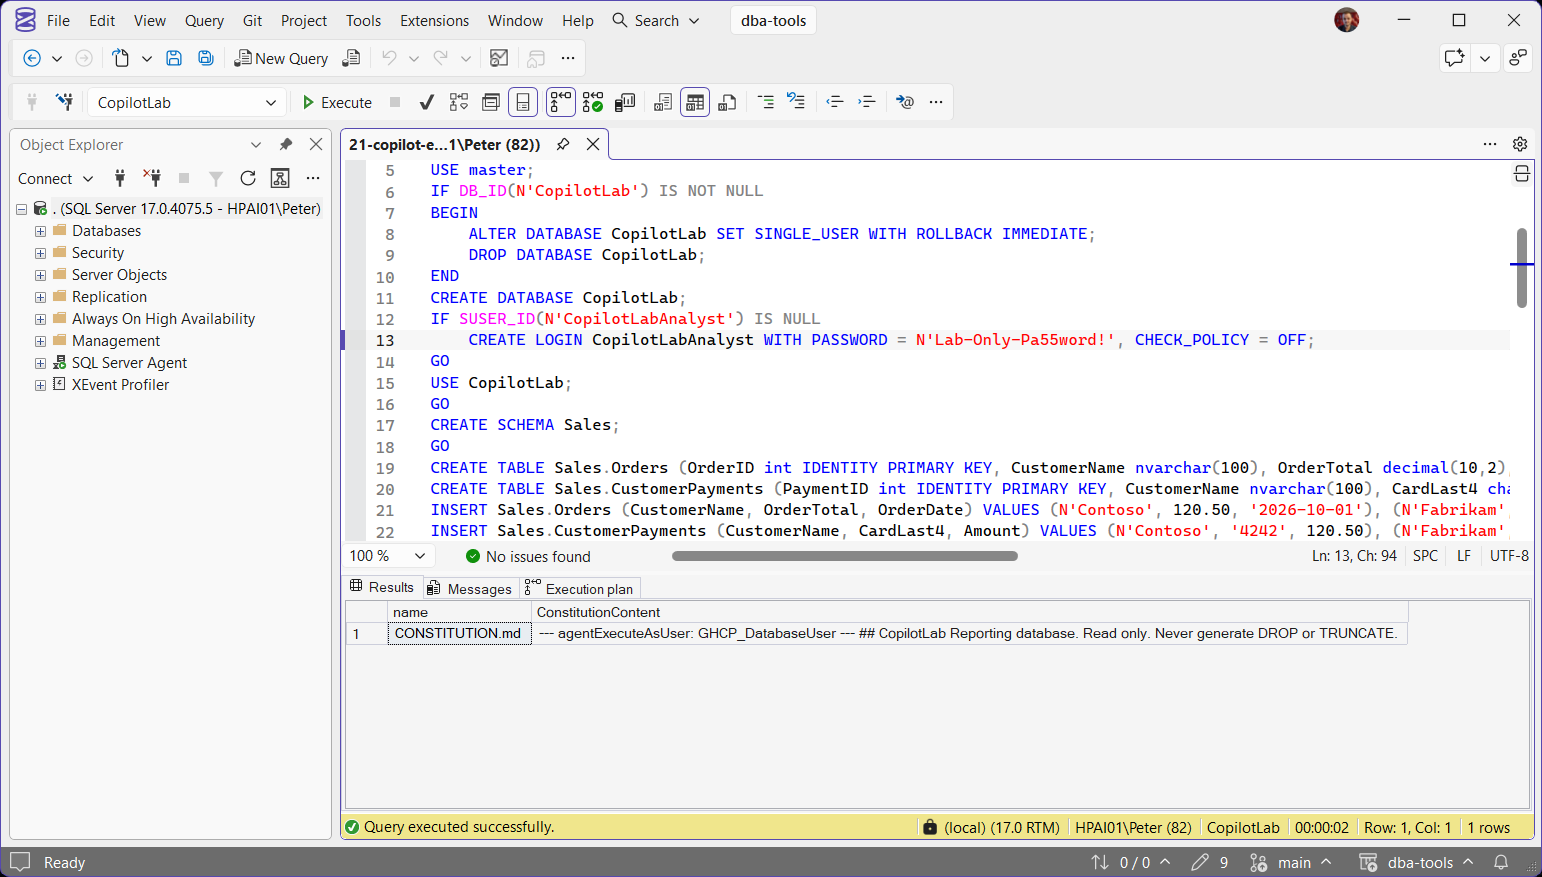The width and height of the screenshot is (1542, 877).
Task: Open the 100 % zoom dropdown
Action: 388,556
